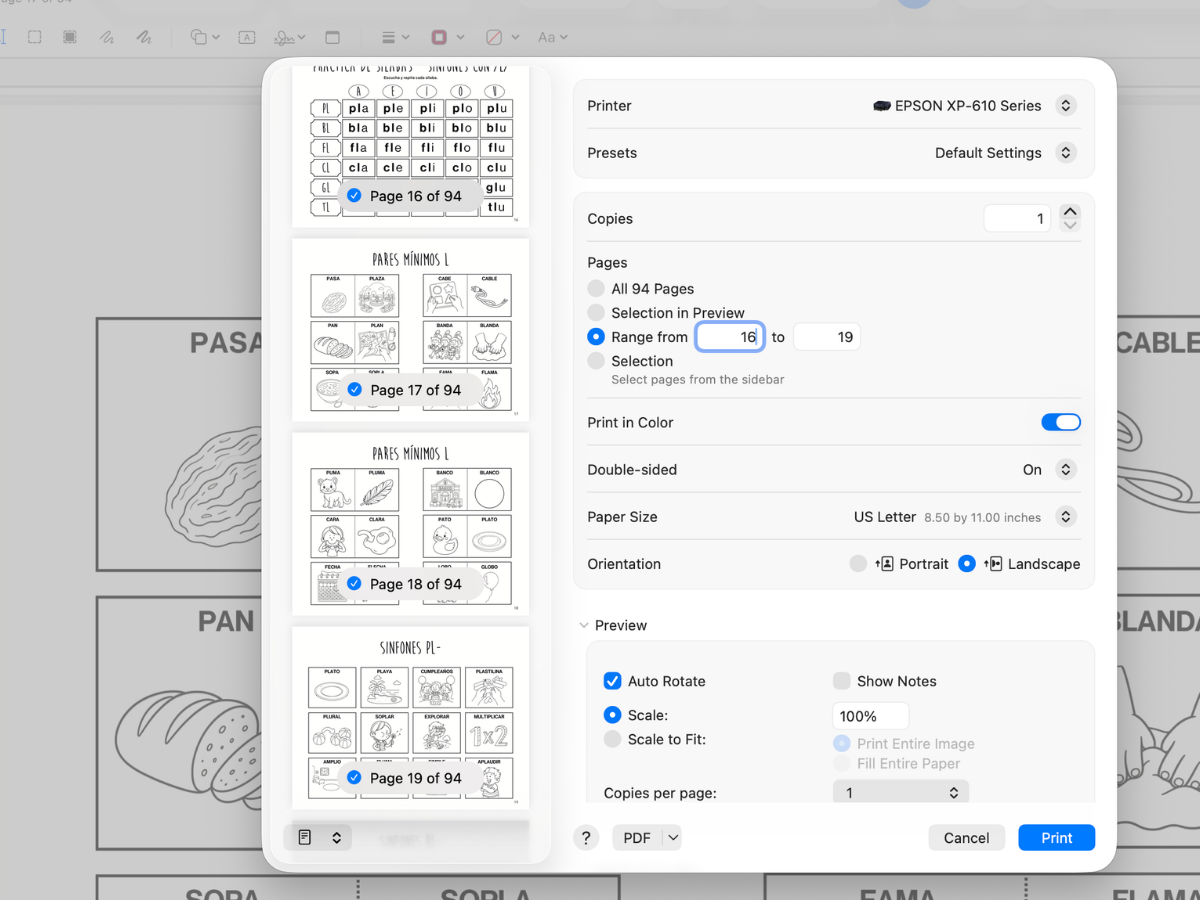This screenshot has width=1200, height=900.
Task: Select the All 94 Pages option
Action: coord(596,288)
